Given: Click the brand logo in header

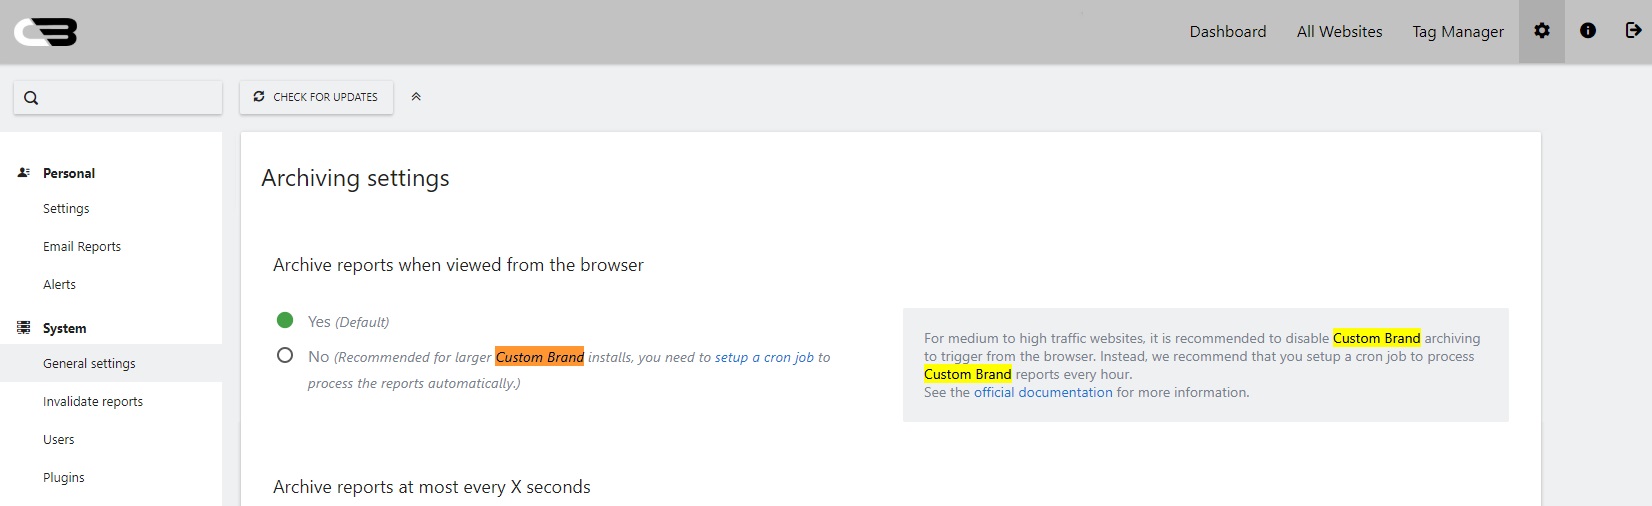Looking at the screenshot, I should coord(46,32).
